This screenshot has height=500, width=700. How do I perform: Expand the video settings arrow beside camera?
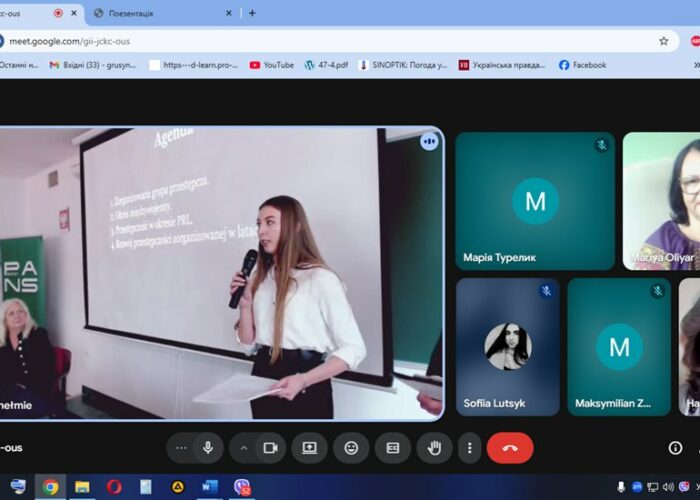pyautogui.click(x=243, y=448)
